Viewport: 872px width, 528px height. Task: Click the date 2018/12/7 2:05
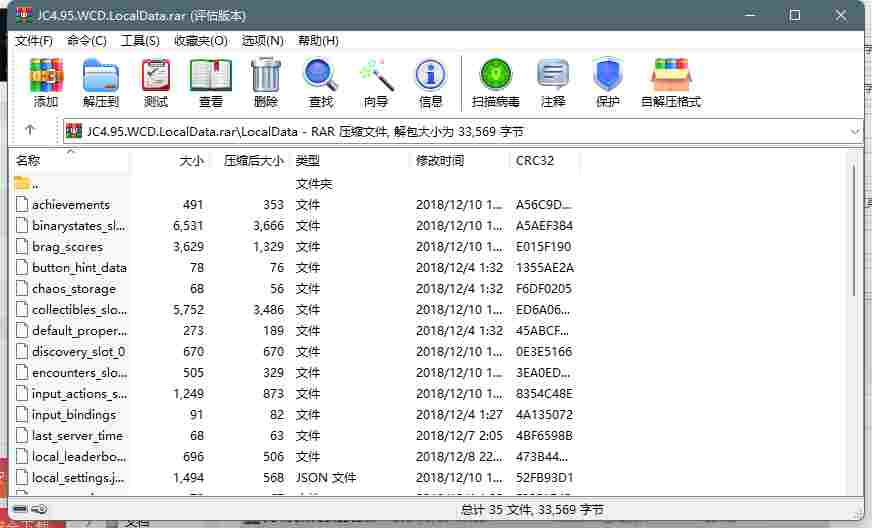coord(459,435)
